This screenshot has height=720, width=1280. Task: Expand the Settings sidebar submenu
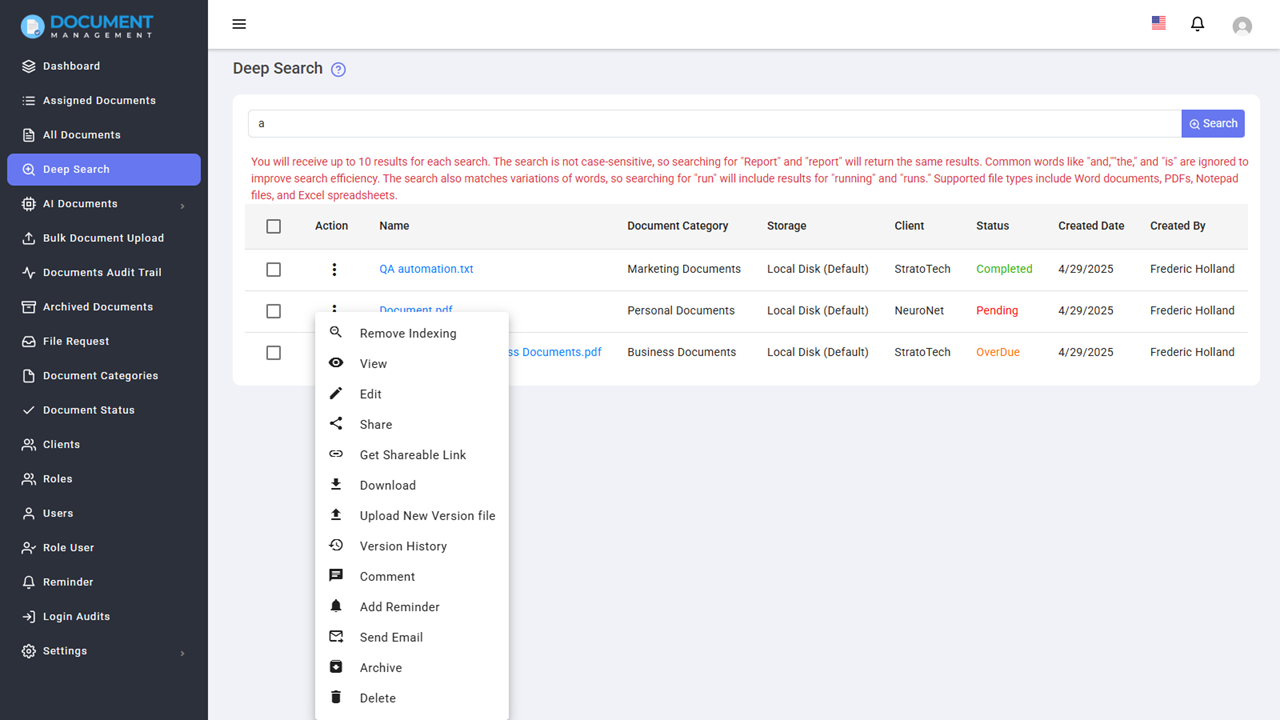point(182,653)
